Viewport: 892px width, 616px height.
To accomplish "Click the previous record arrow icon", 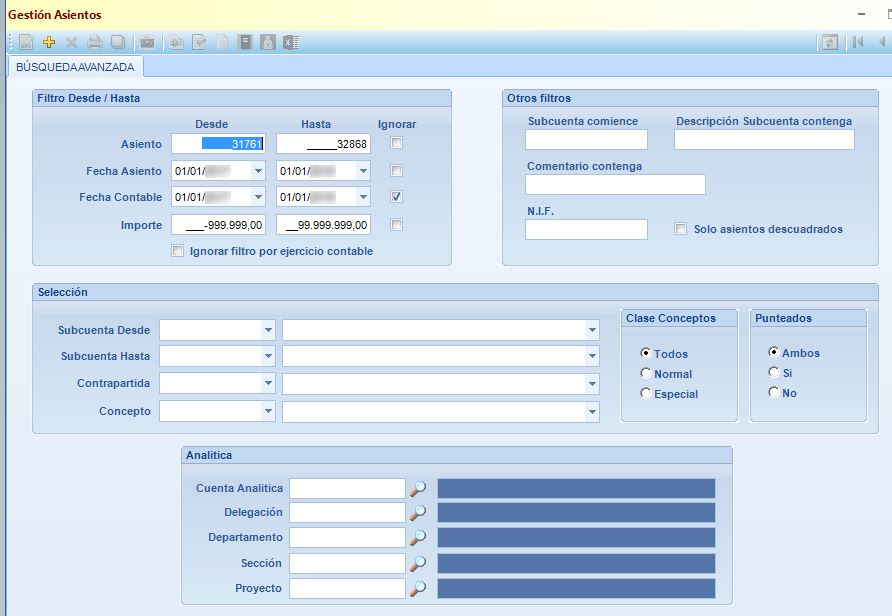I will [883, 42].
